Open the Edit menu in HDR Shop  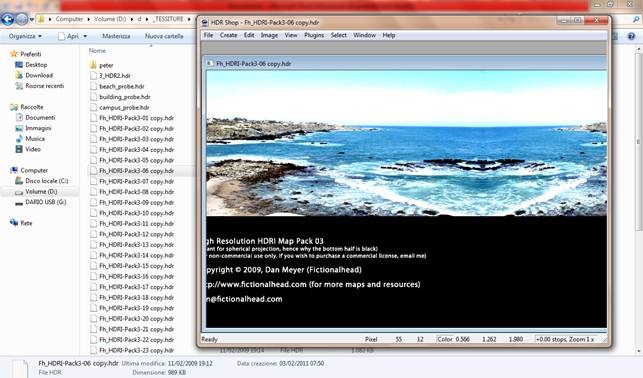coord(249,35)
